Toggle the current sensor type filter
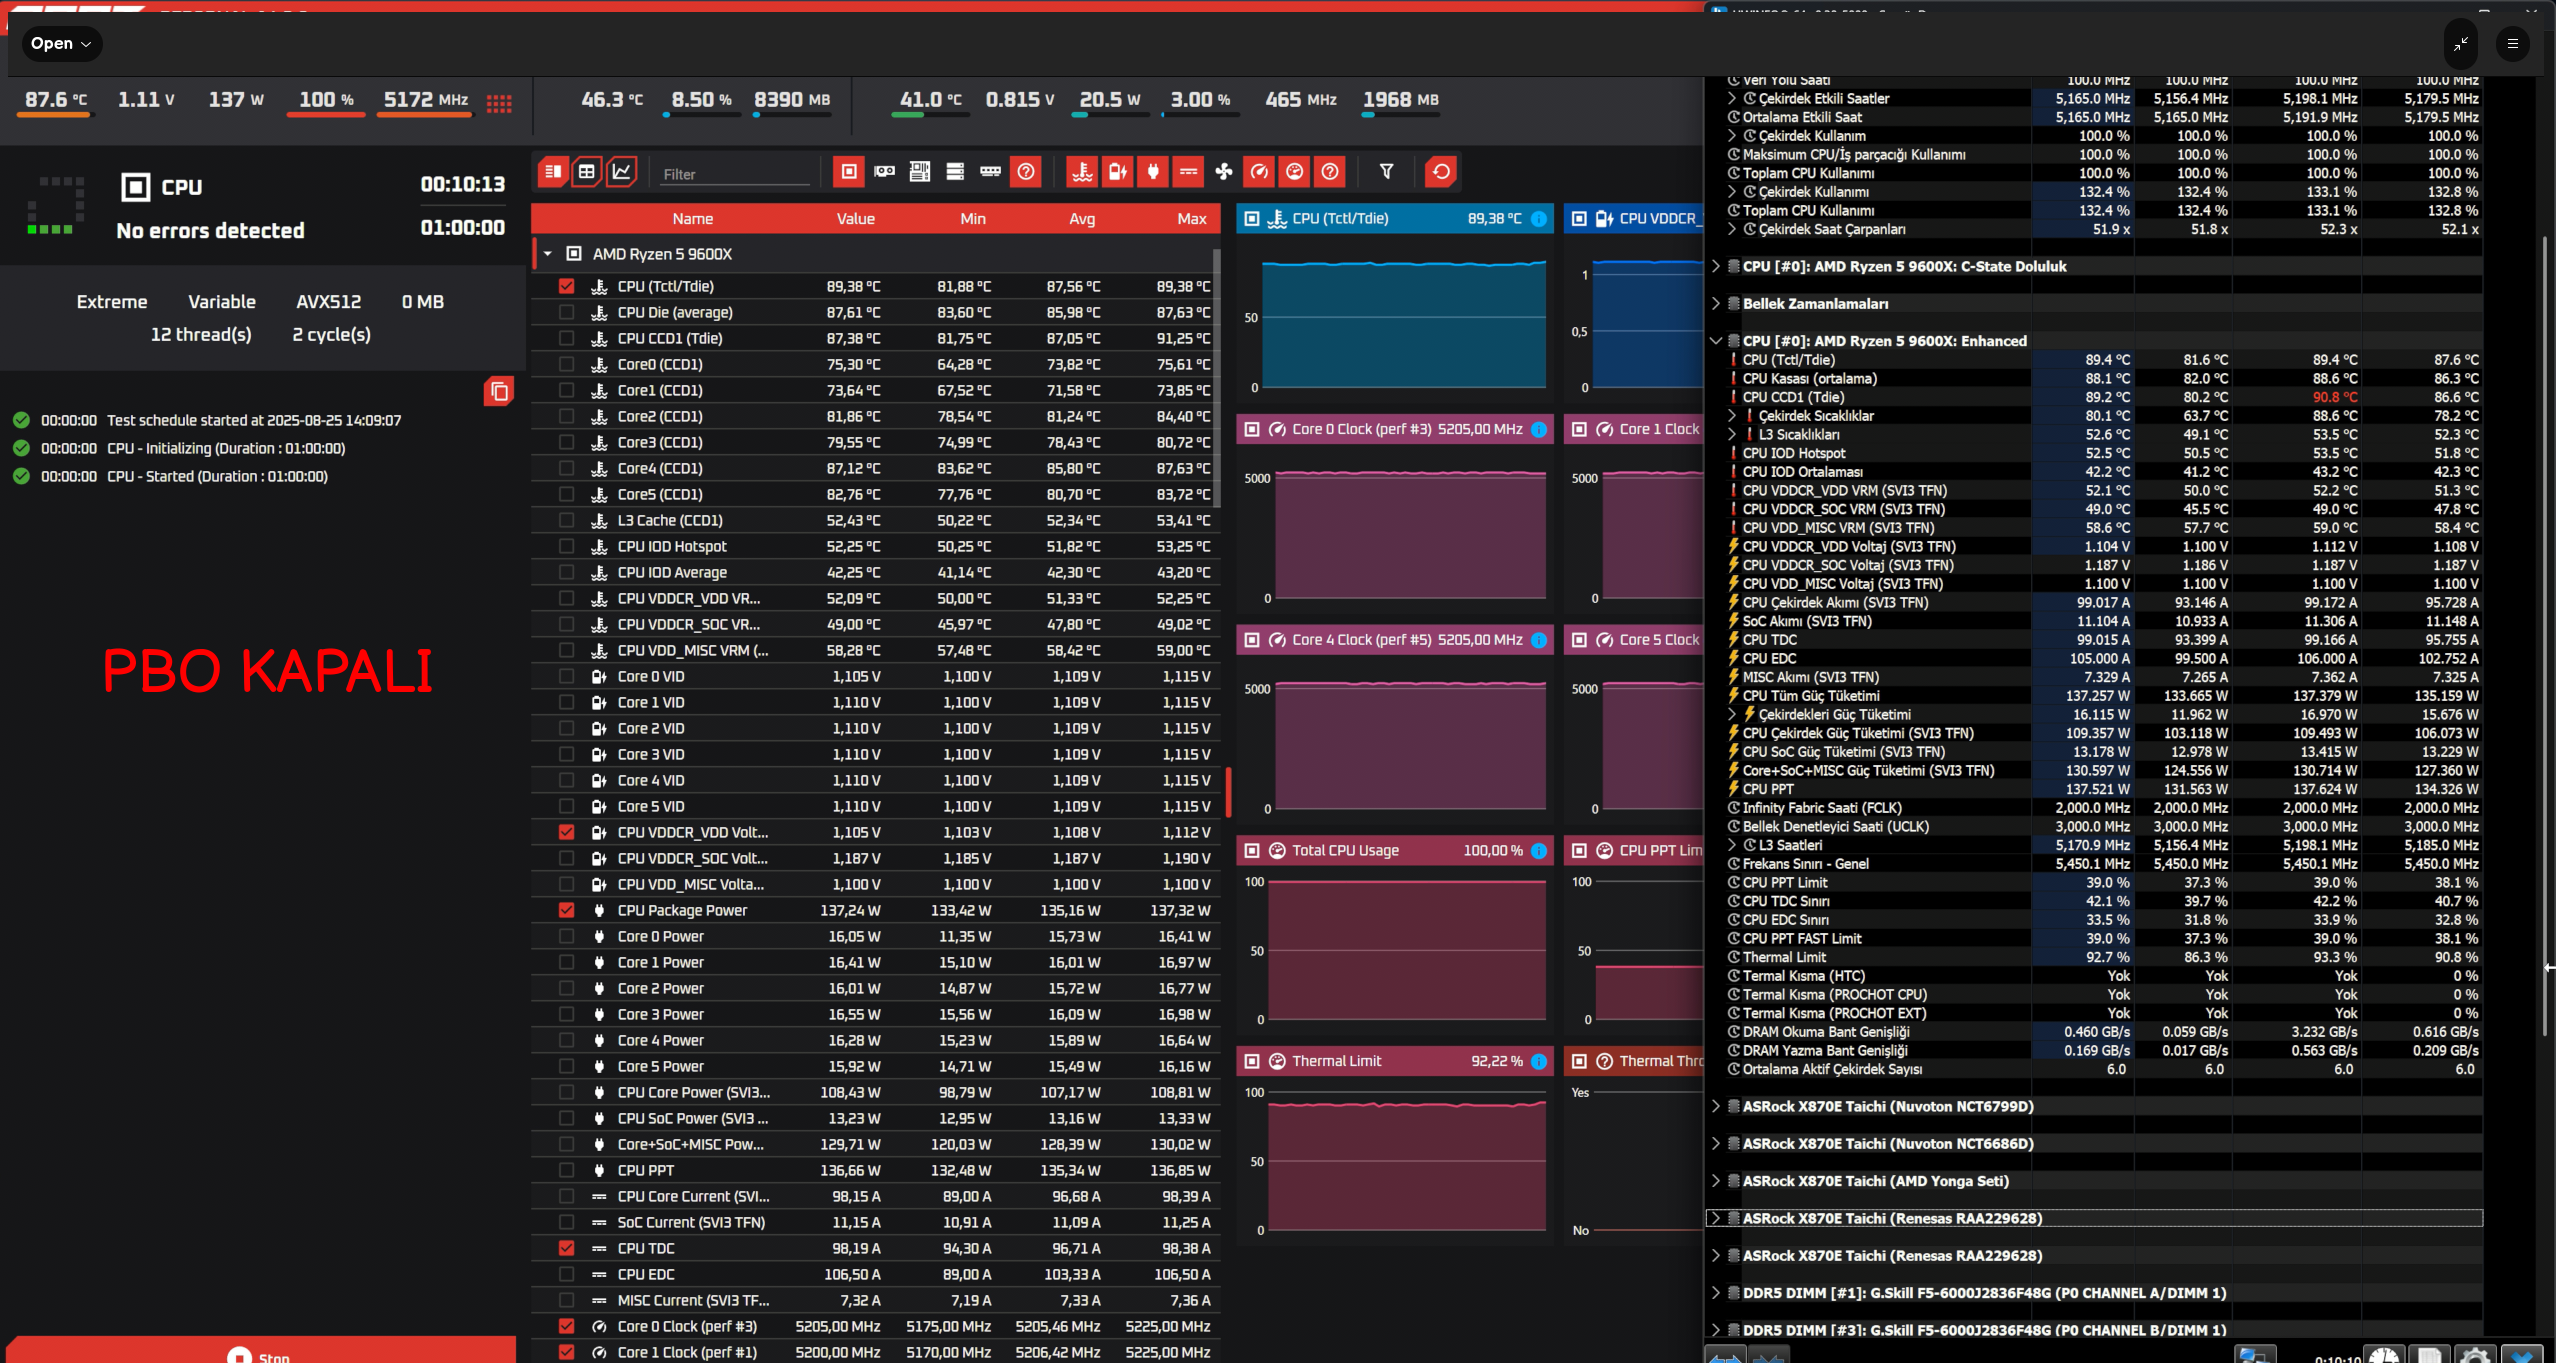Image resolution: width=2556 pixels, height=1363 pixels. (x=1188, y=172)
